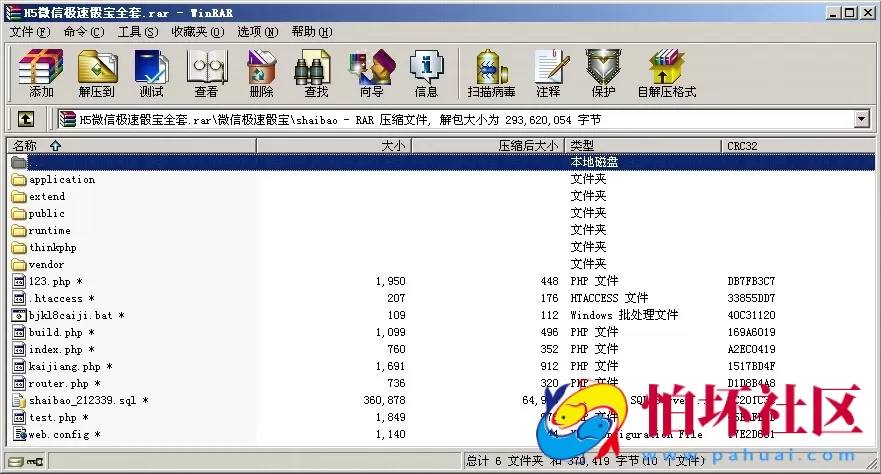Click the 'HTACCESS 文件' type cell
The image size is (881, 474).
click(x=609, y=298)
